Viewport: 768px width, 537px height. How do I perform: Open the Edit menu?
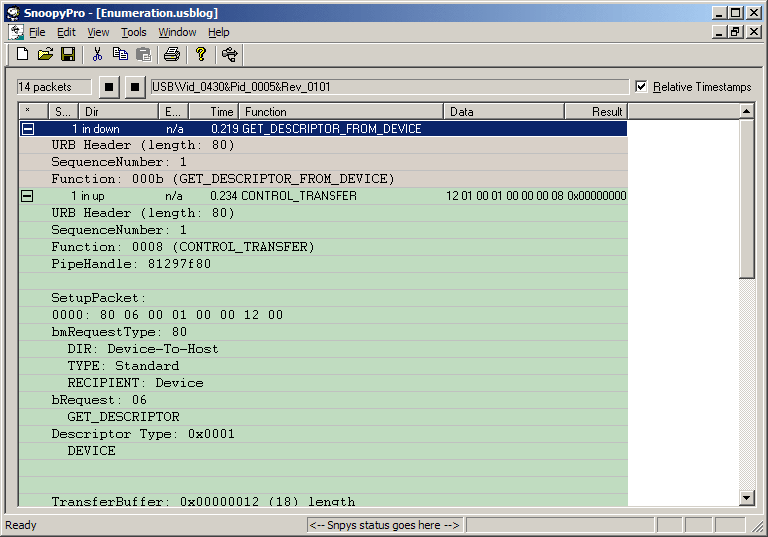tap(66, 32)
